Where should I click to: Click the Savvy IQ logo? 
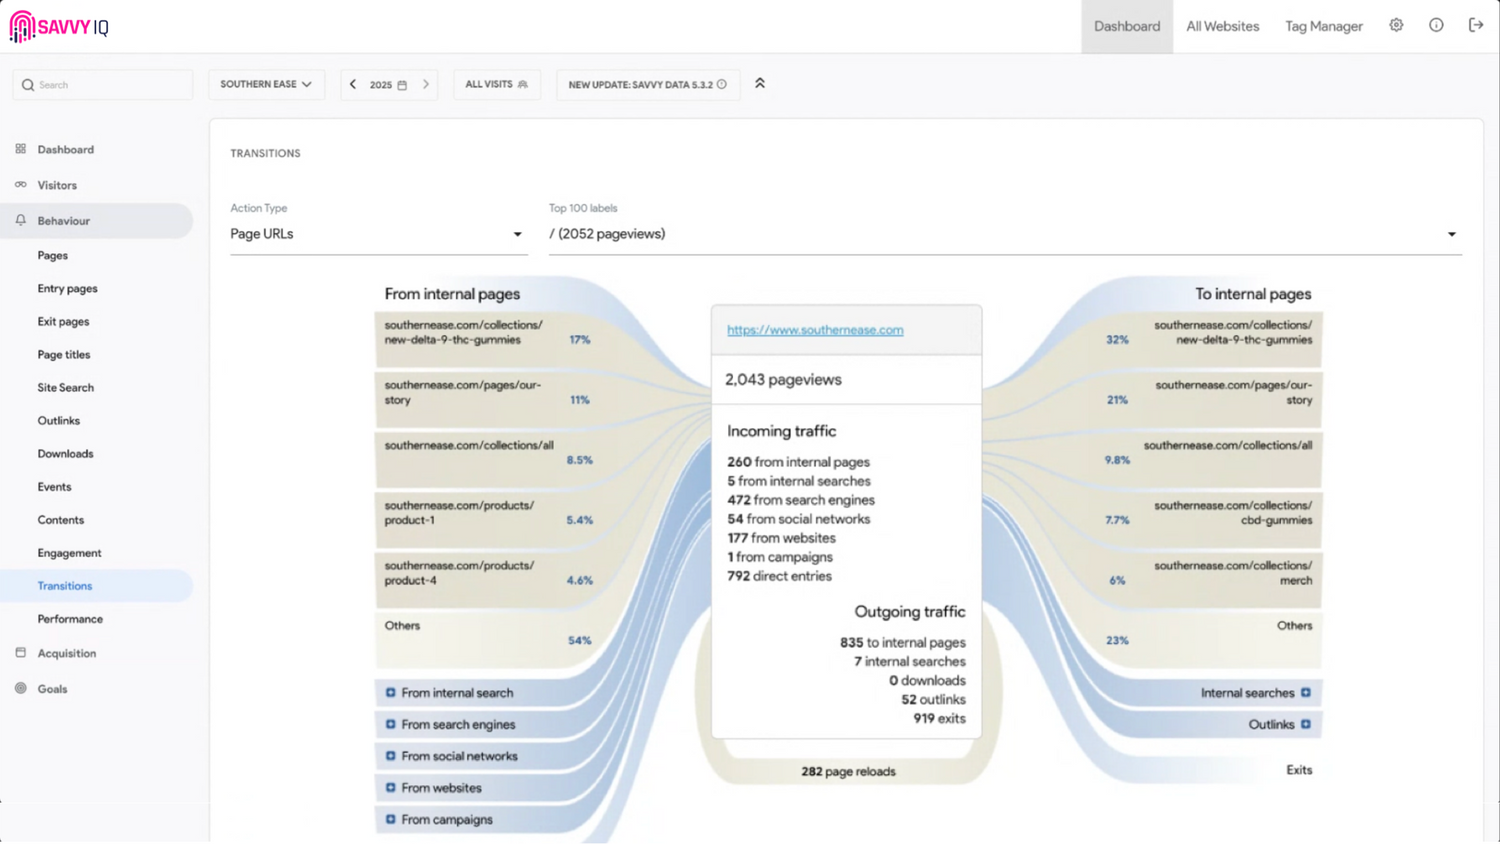[59, 27]
